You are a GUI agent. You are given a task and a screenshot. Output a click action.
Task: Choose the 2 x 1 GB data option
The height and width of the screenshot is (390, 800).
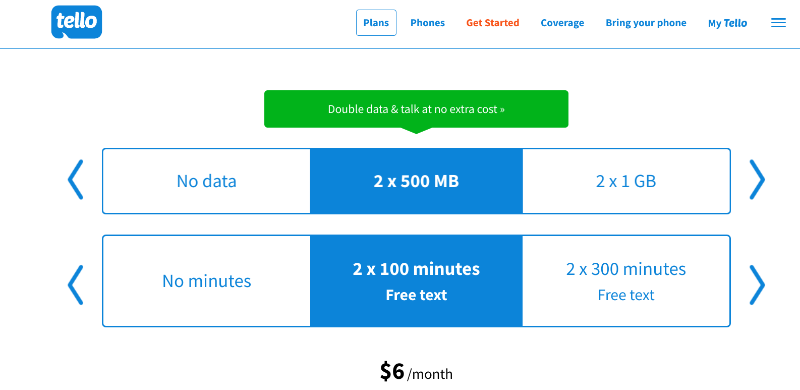pos(626,181)
